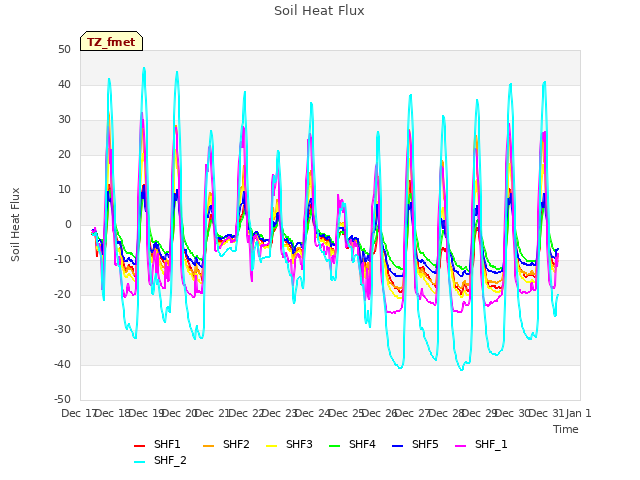640x480 pixels.
Task: Click the TZ_fmet annotation box
Action: [x=111, y=41]
